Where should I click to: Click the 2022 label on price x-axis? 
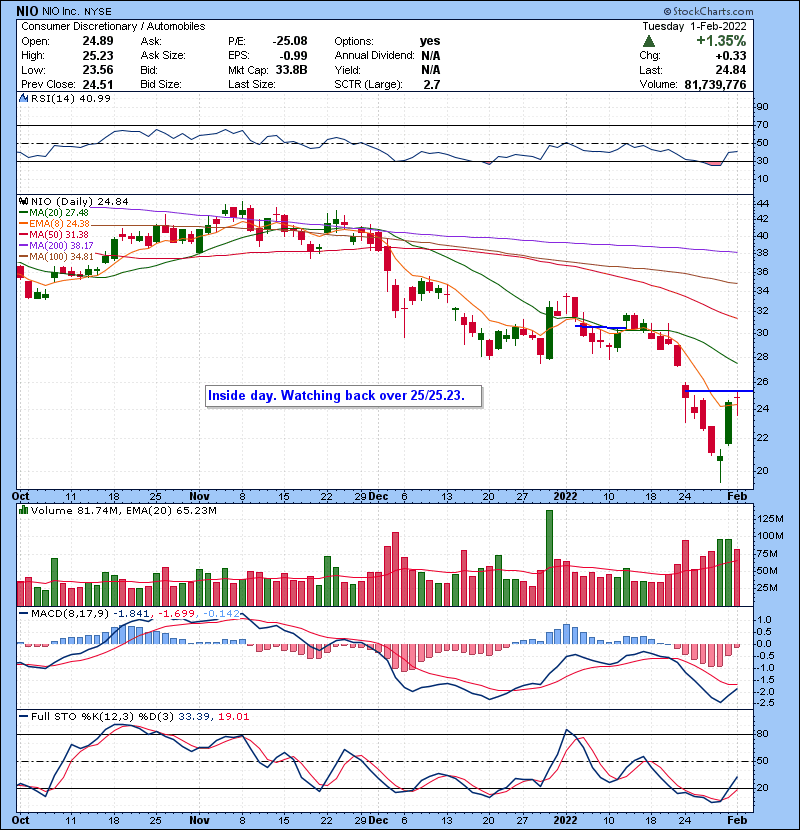(565, 496)
